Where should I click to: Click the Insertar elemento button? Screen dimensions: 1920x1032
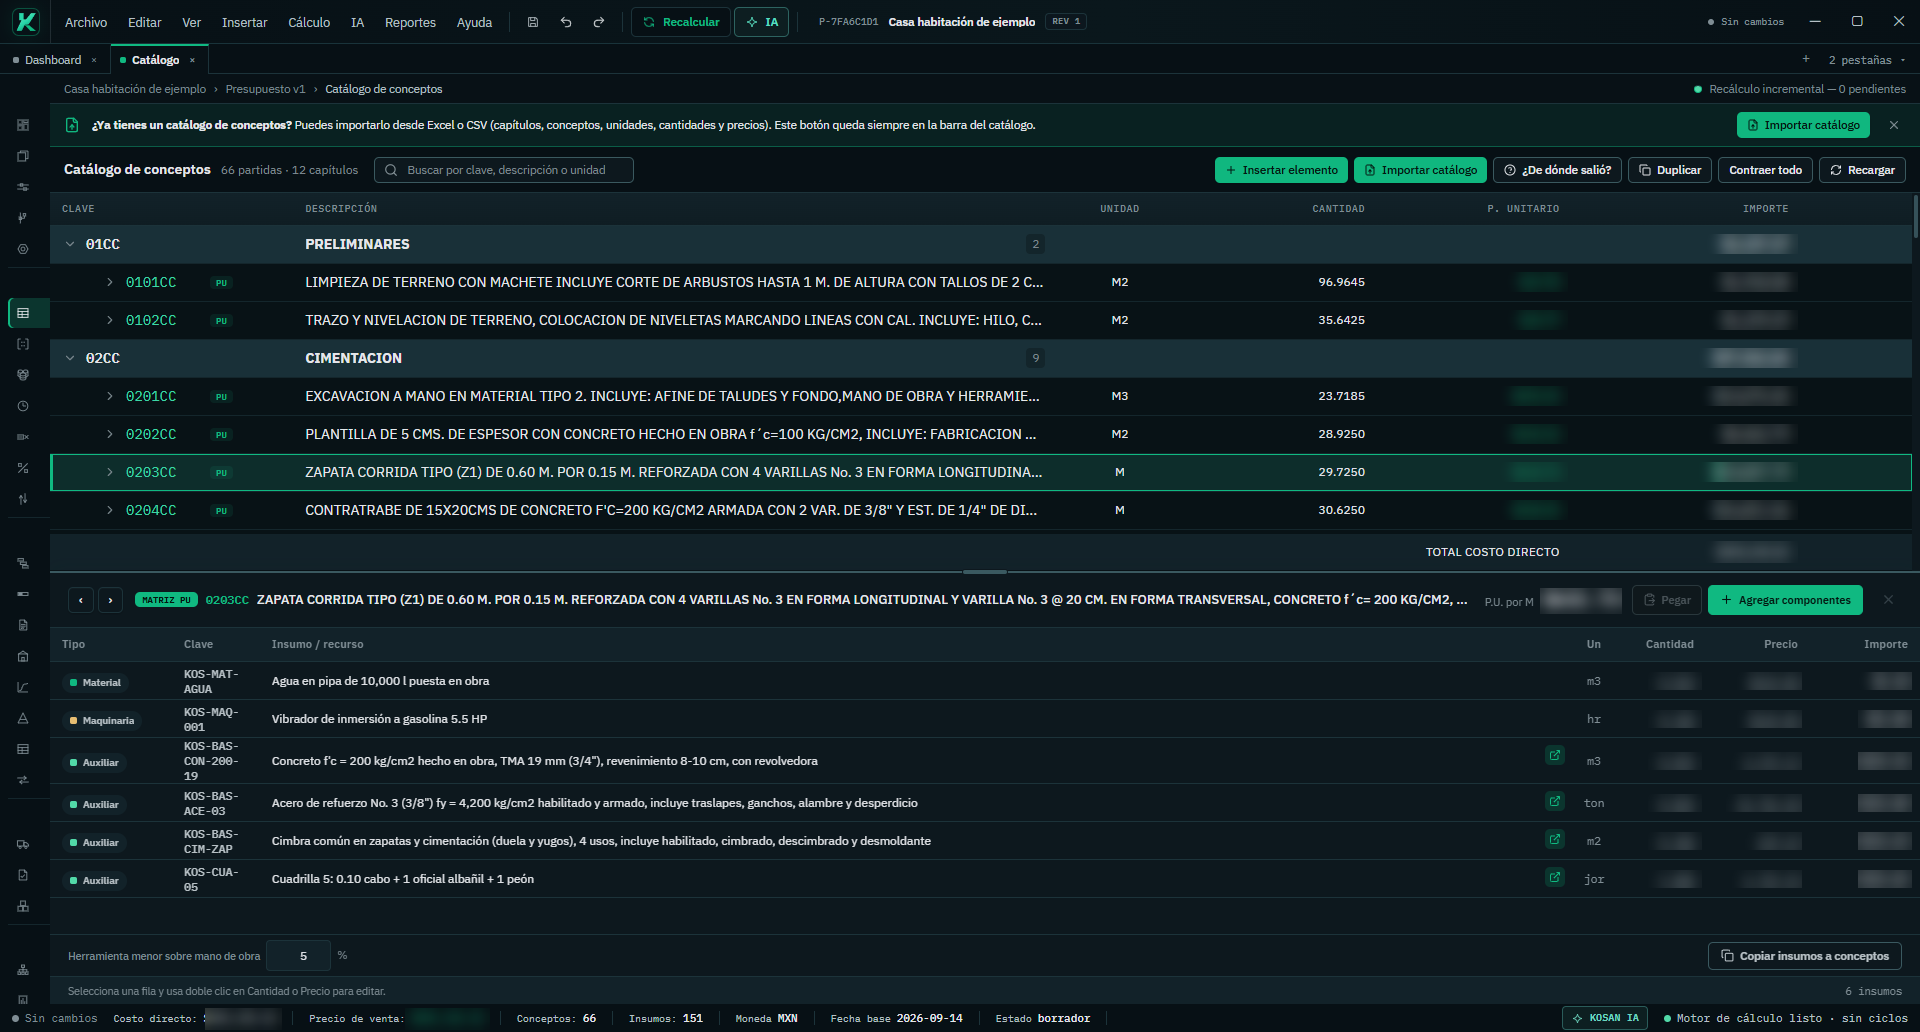tap(1281, 170)
